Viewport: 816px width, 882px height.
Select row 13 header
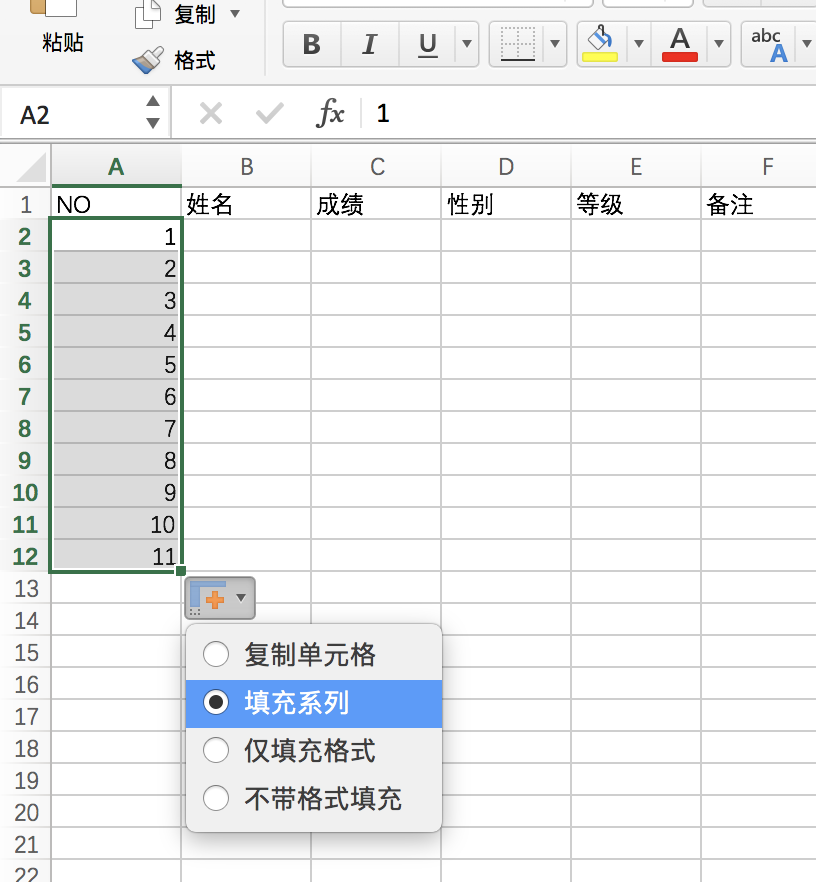click(25, 589)
